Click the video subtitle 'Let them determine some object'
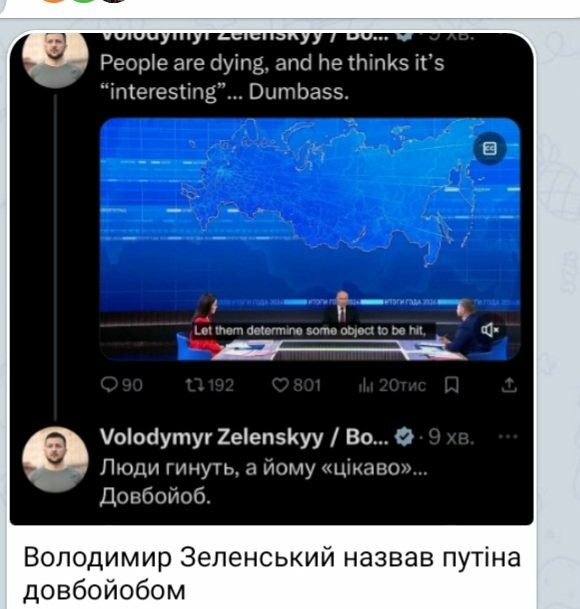Viewport: 580px width, 609px height. click(x=310, y=331)
